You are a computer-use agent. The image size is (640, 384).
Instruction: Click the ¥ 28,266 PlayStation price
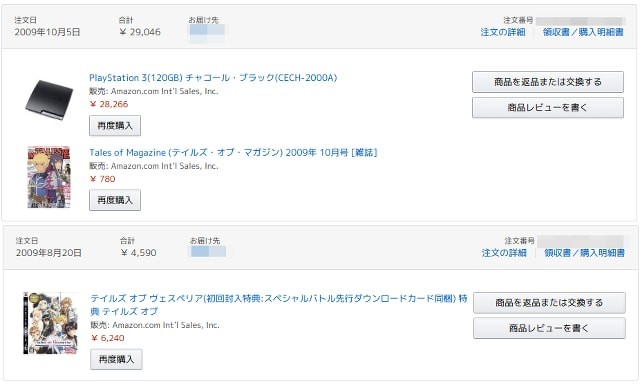109,104
